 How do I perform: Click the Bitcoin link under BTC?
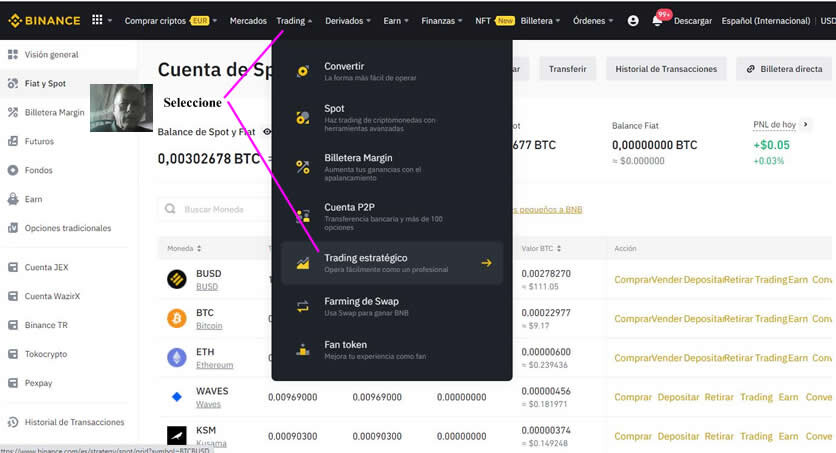click(x=209, y=326)
